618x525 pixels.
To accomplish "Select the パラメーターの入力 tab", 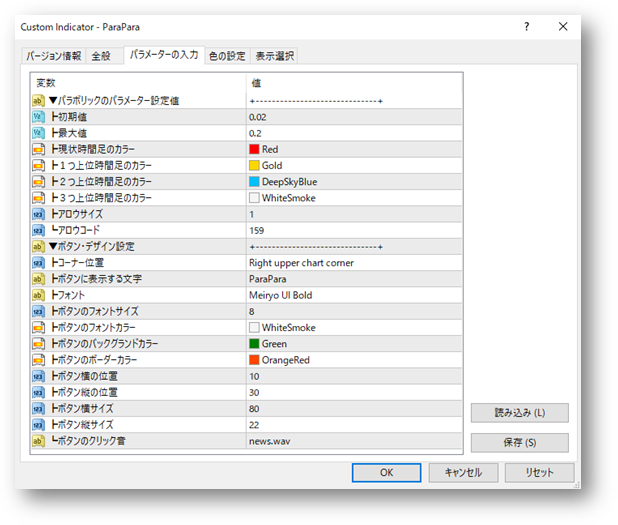I will 164,55.
